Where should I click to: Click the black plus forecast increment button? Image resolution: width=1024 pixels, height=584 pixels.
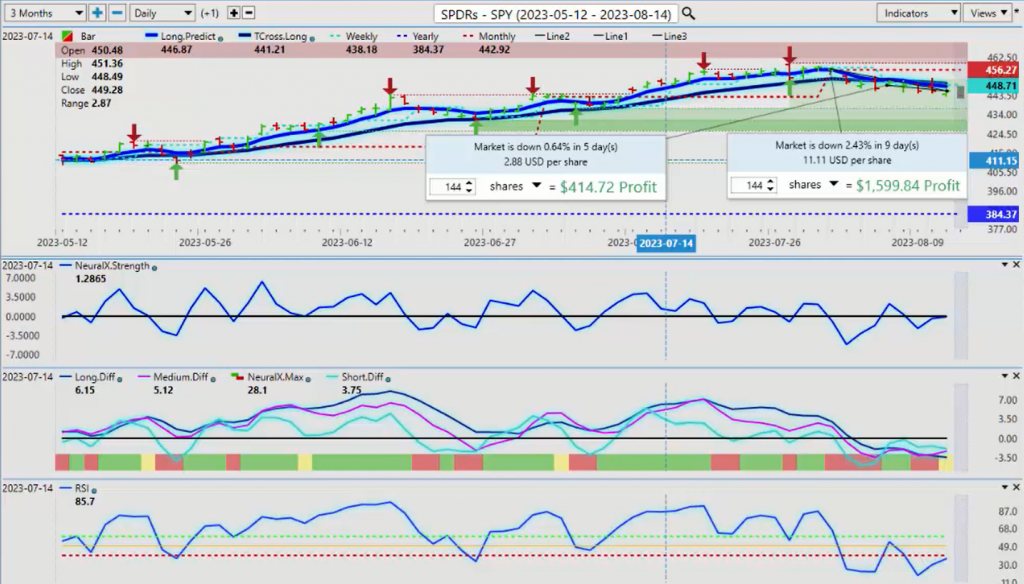click(234, 13)
